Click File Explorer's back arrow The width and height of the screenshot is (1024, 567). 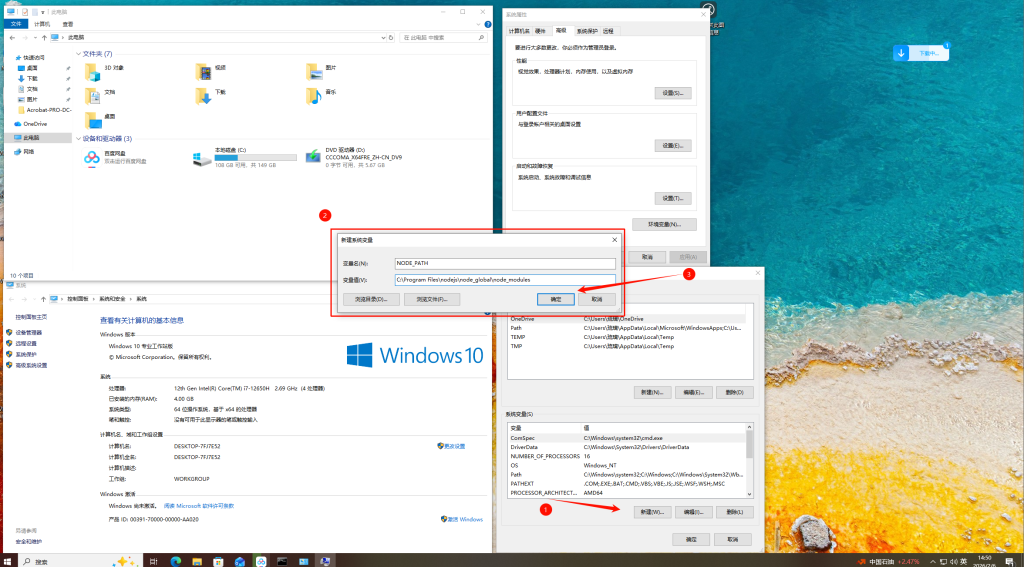[x=12, y=38]
